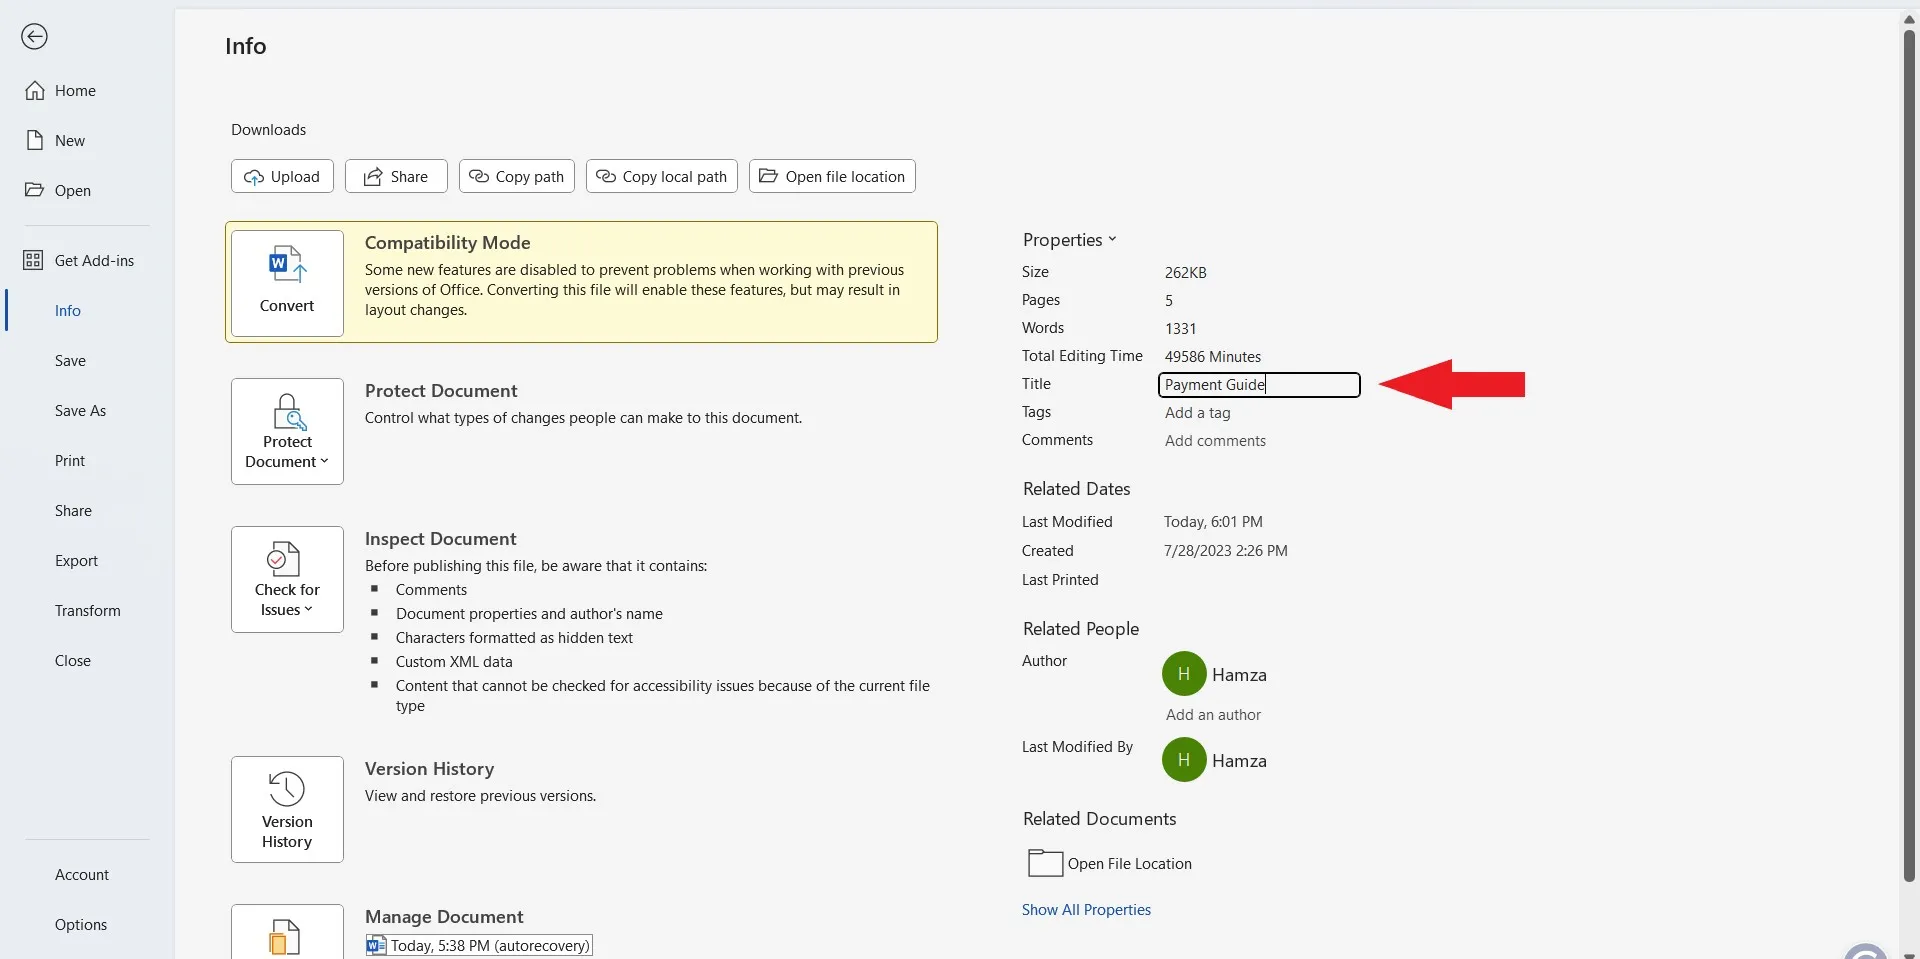Image resolution: width=1920 pixels, height=959 pixels.
Task: Expand the Check for Issues dropdown arrow
Action: point(310,609)
